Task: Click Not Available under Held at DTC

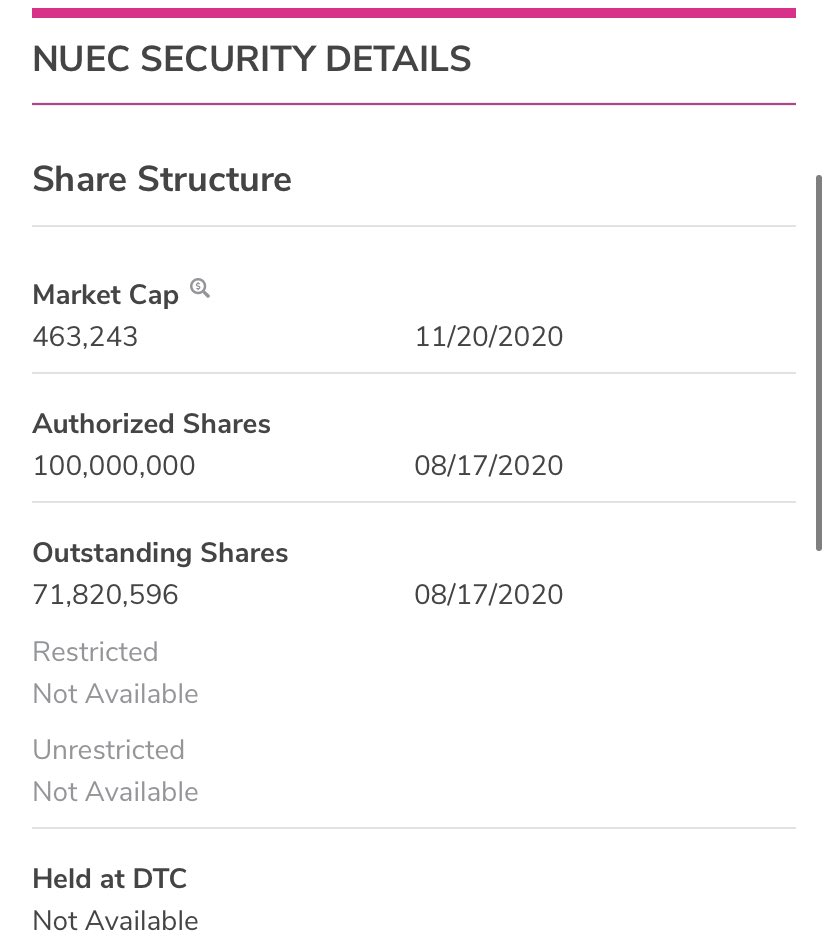Action: click(116, 921)
